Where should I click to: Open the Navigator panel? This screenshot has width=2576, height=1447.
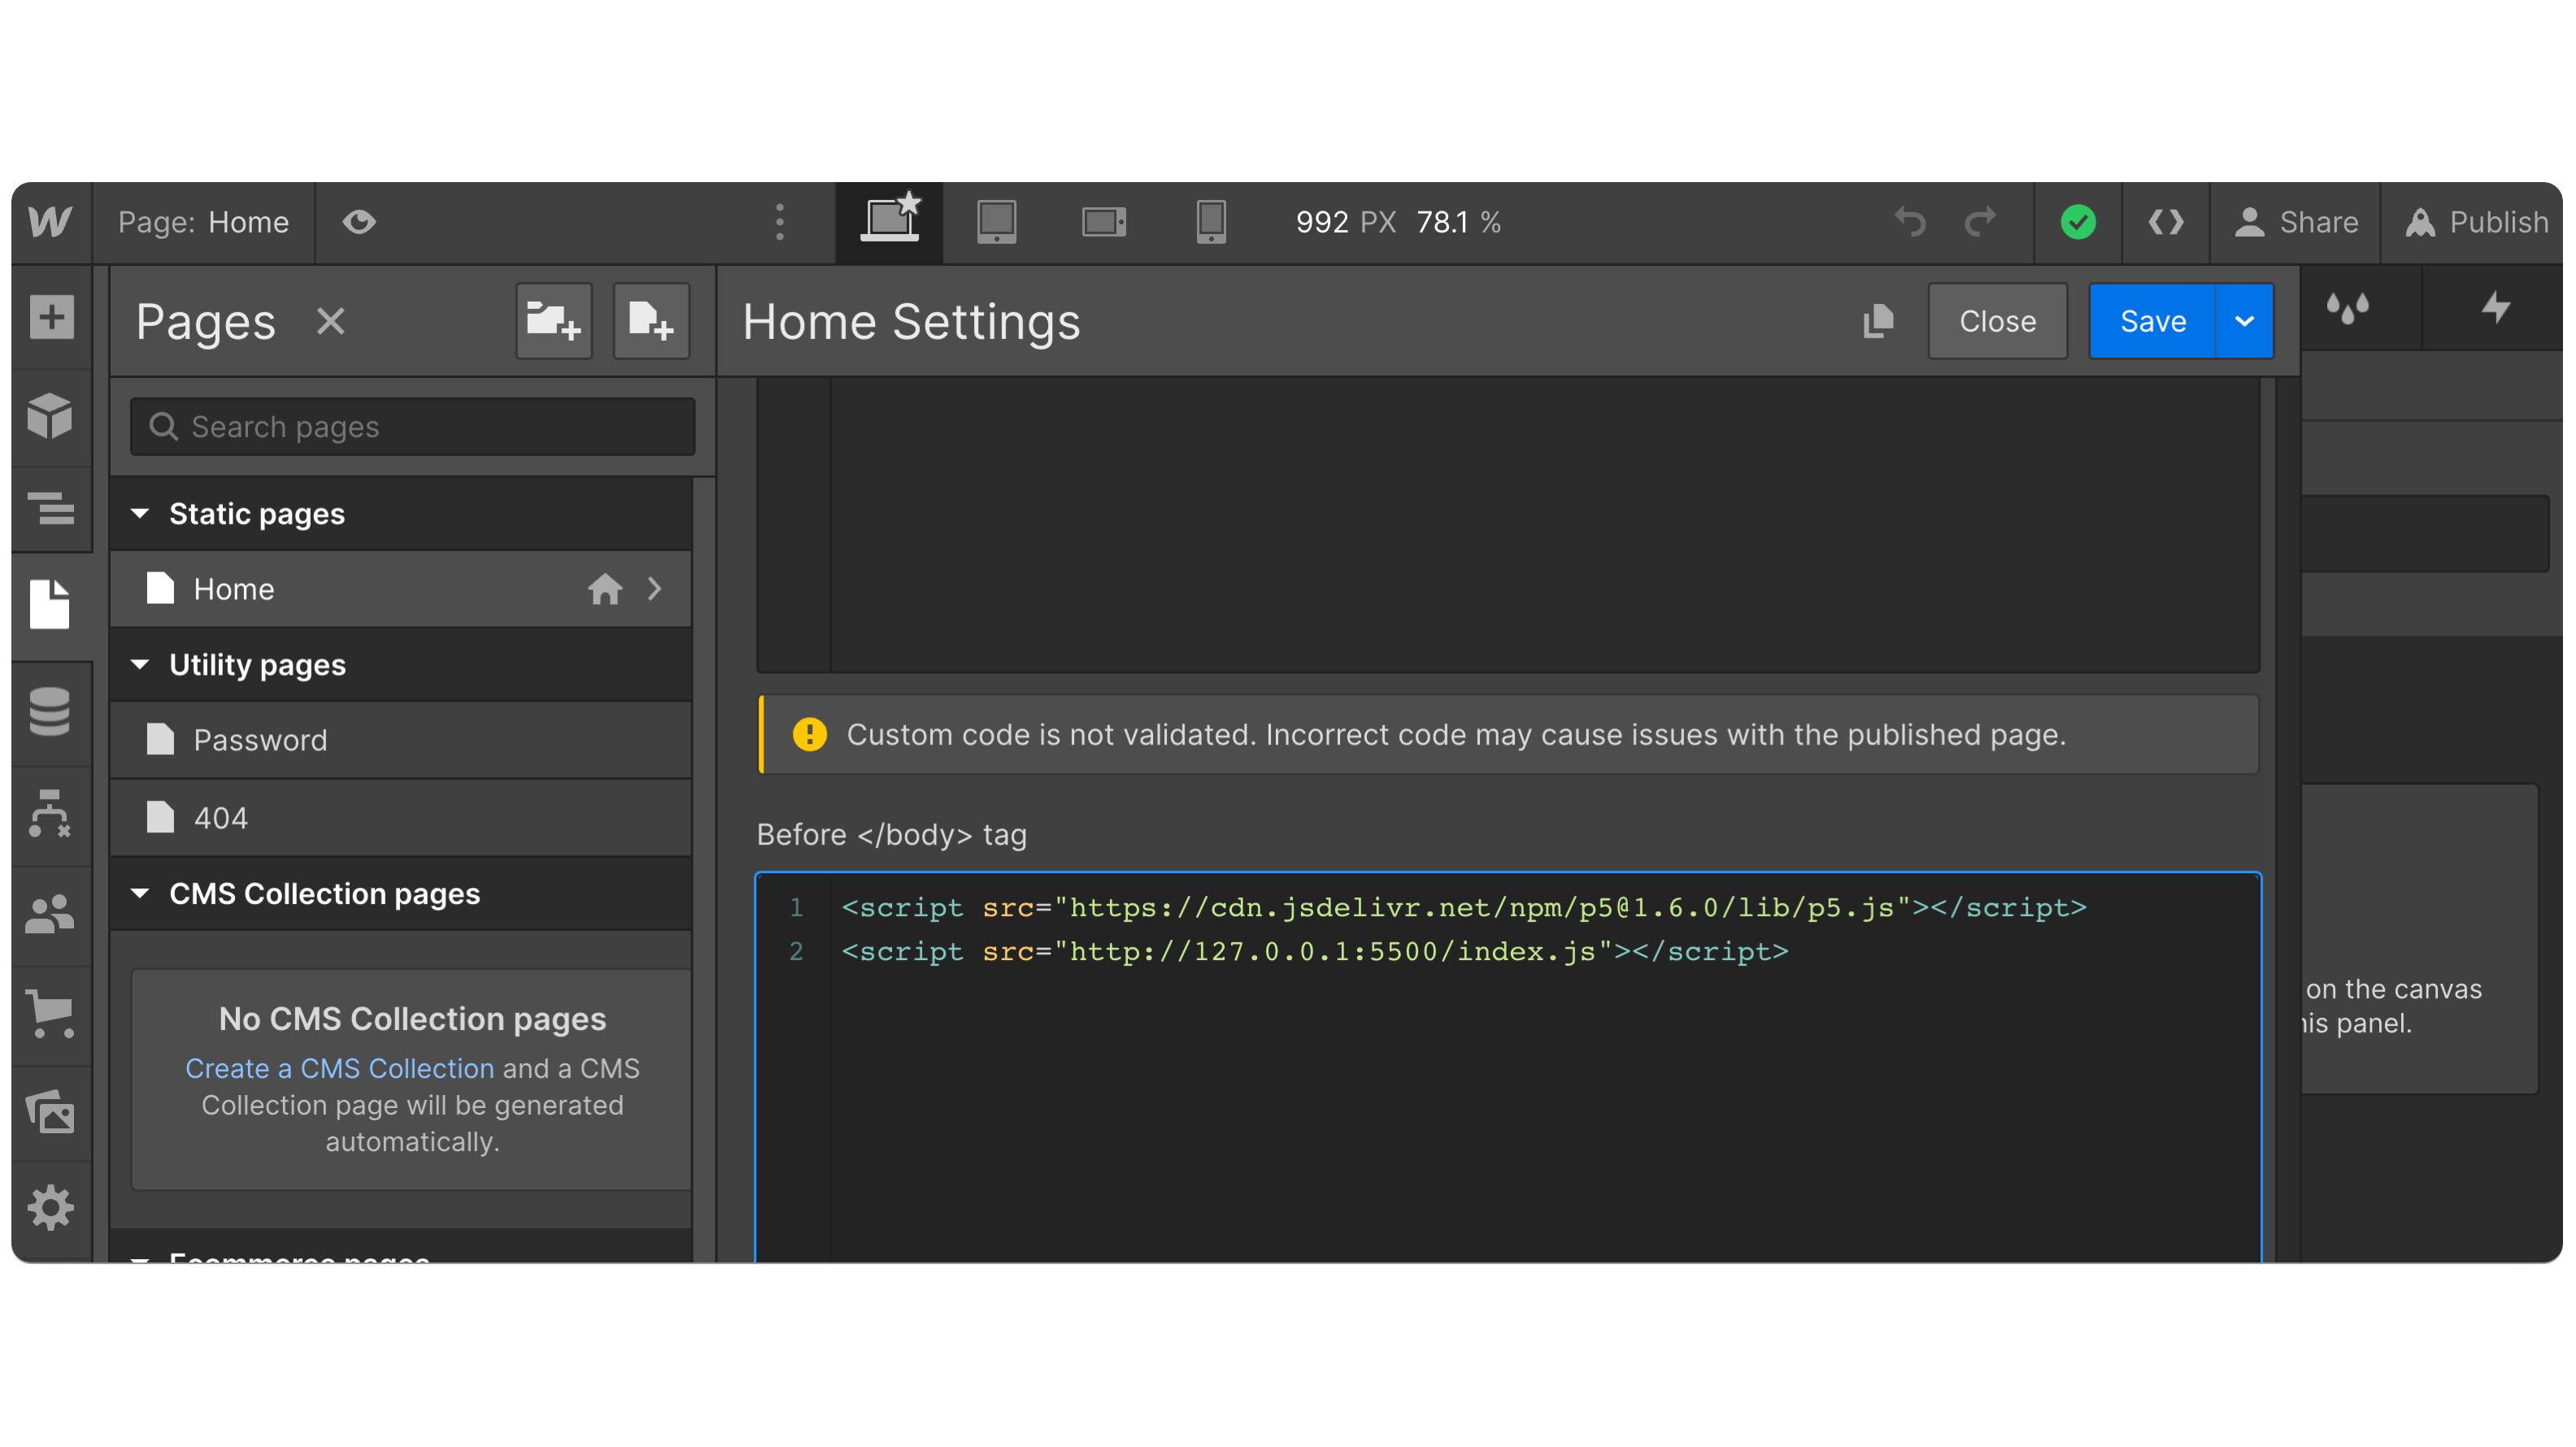click(51, 508)
